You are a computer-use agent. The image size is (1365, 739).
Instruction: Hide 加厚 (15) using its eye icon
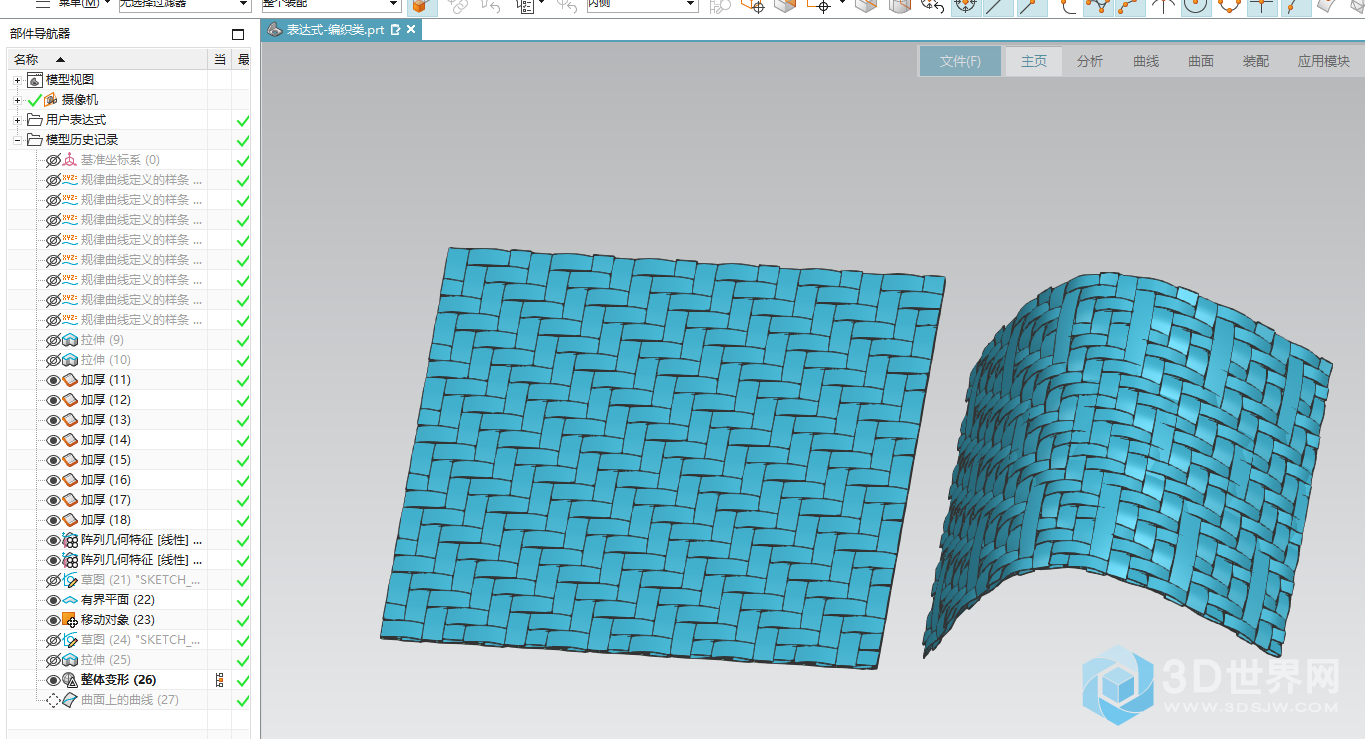54,460
